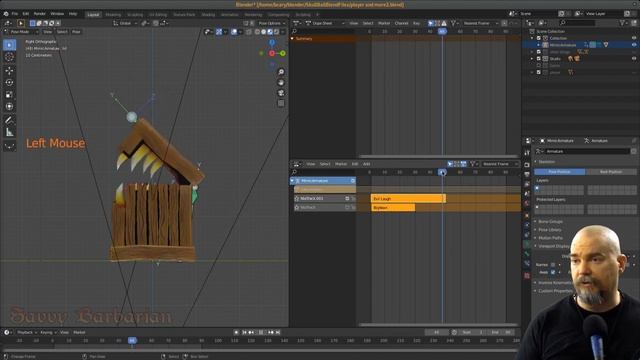
Task: Select the Evil Laugh NLA strip
Action: (x=408, y=199)
